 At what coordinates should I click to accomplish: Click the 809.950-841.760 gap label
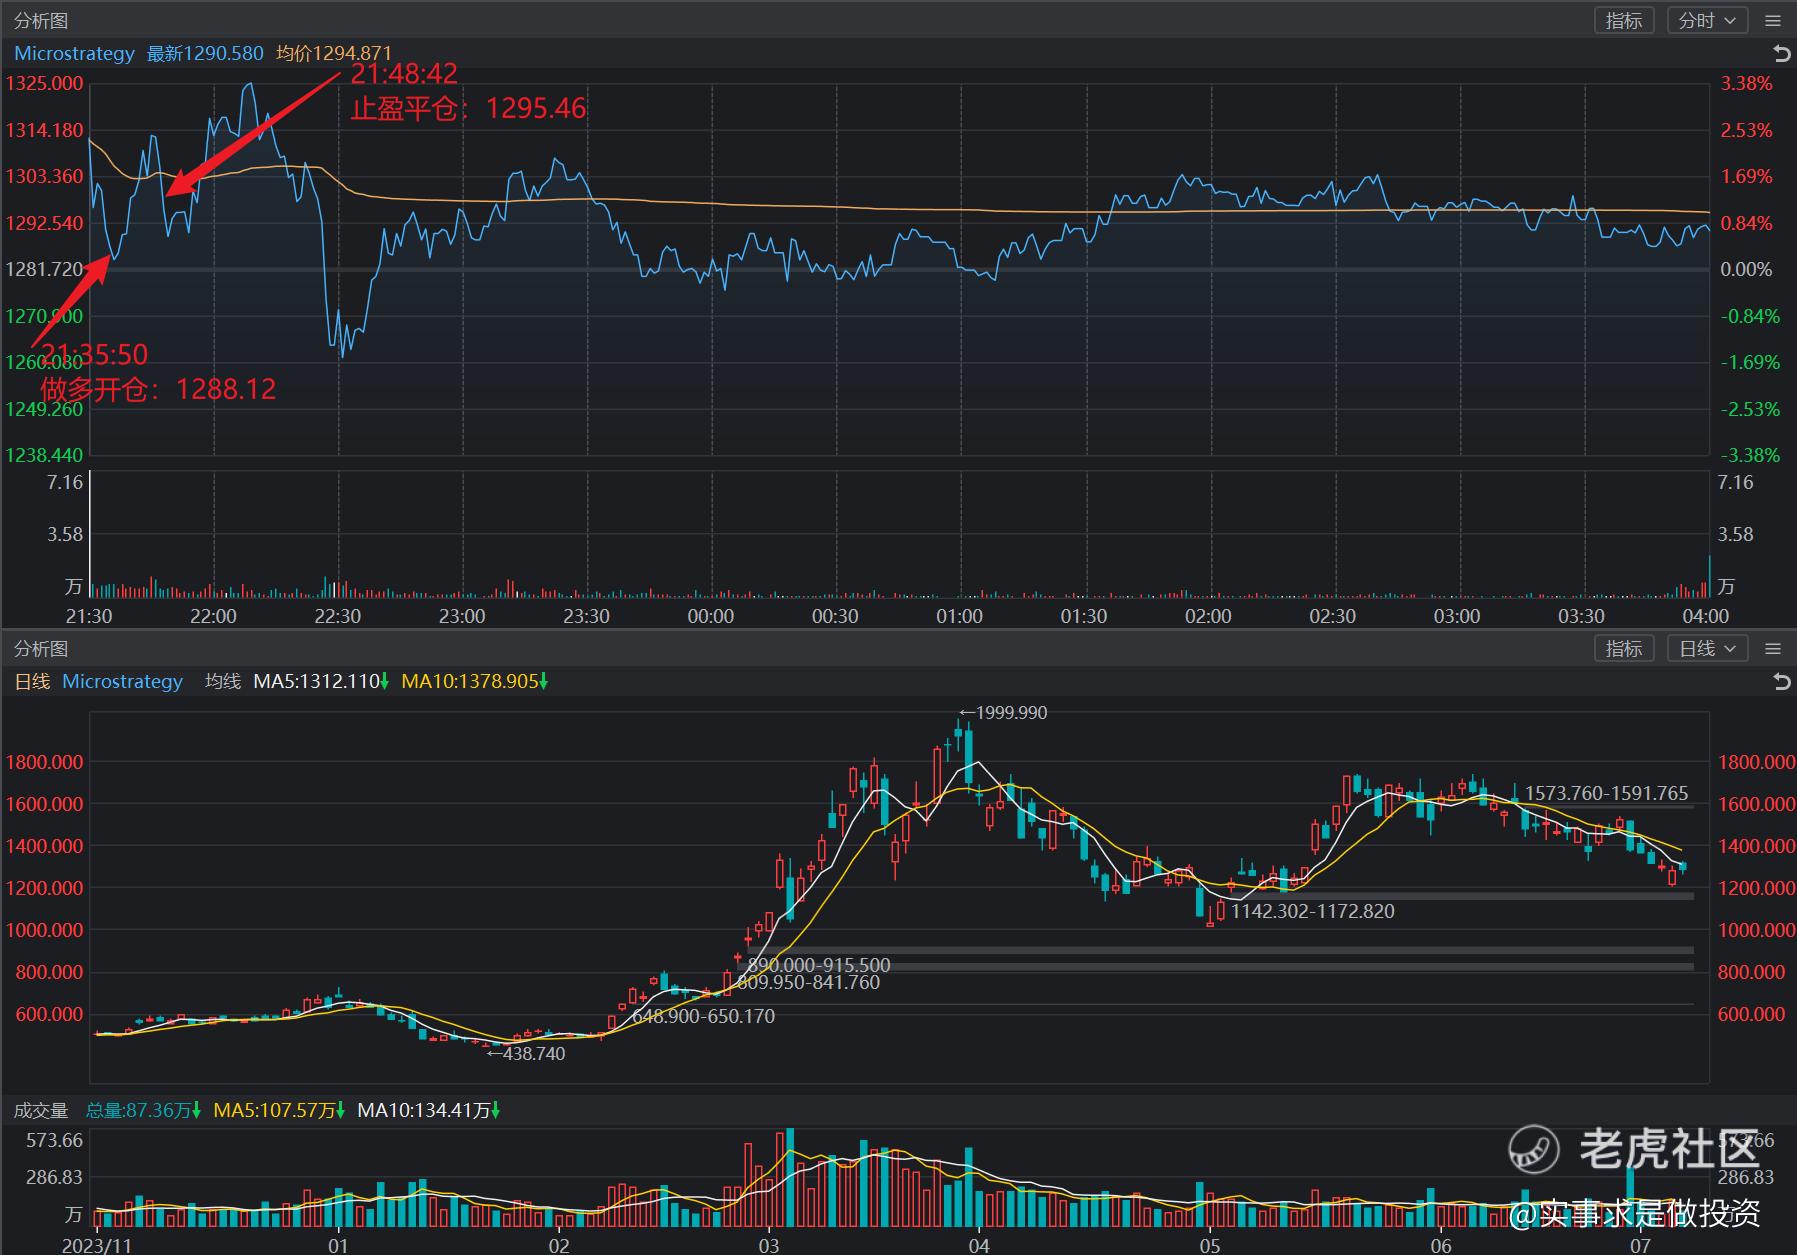click(809, 982)
